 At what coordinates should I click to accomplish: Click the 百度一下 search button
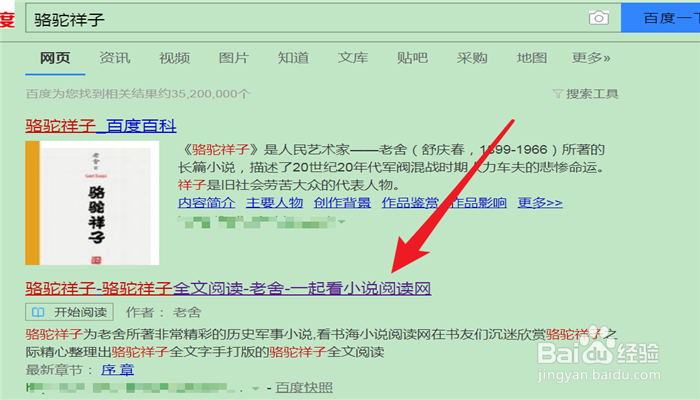[661, 18]
